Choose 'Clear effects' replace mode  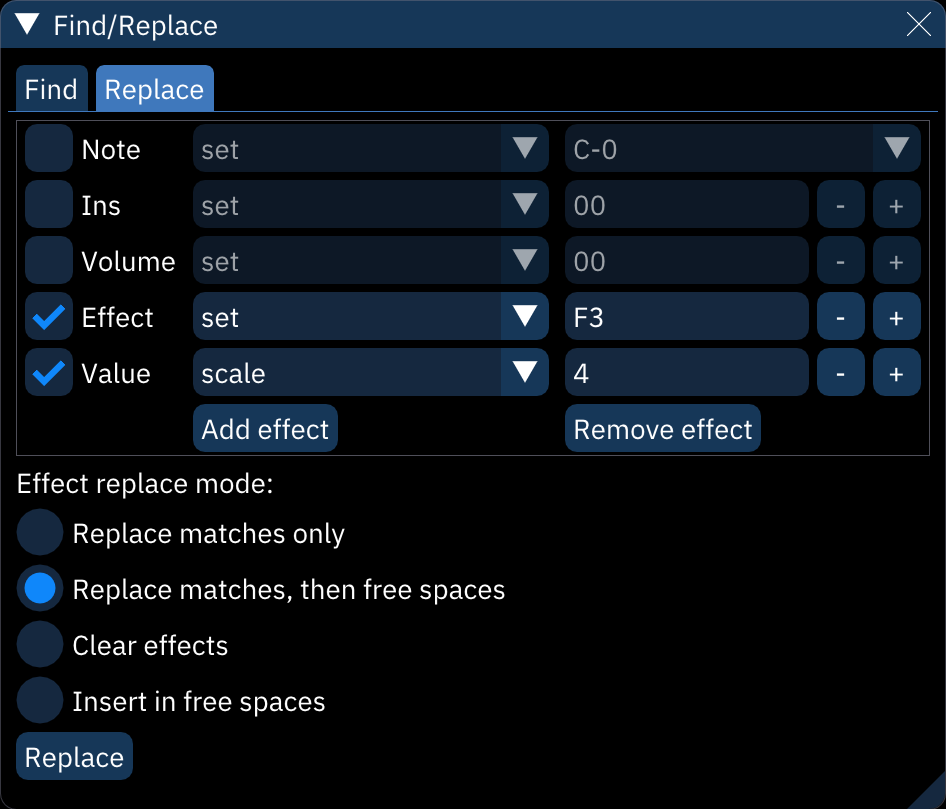[38, 644]
